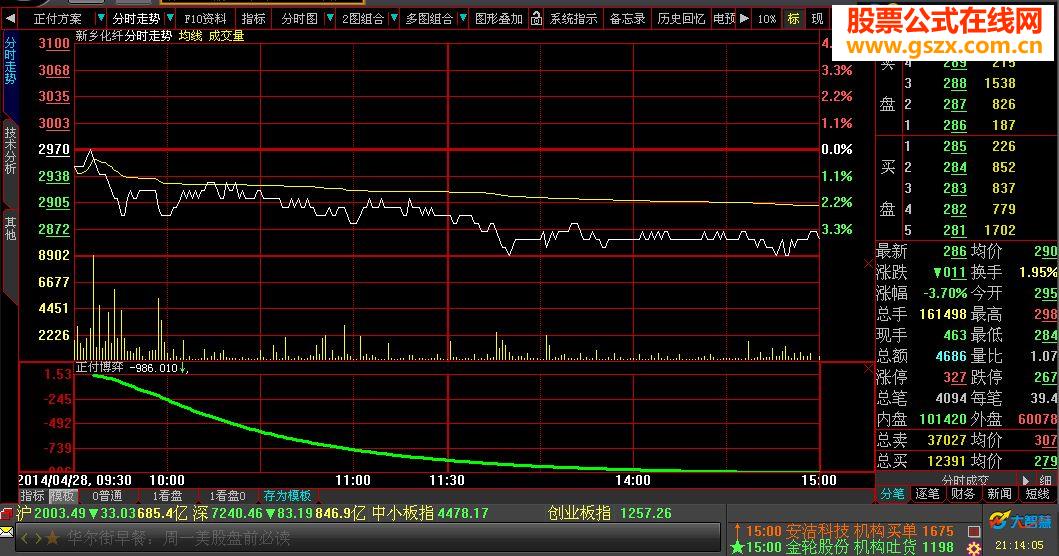The width and height of the screenshot is (1059, 556).
Task: Expand dropdown arrow beside 正付方案
Action: (101, 18)
